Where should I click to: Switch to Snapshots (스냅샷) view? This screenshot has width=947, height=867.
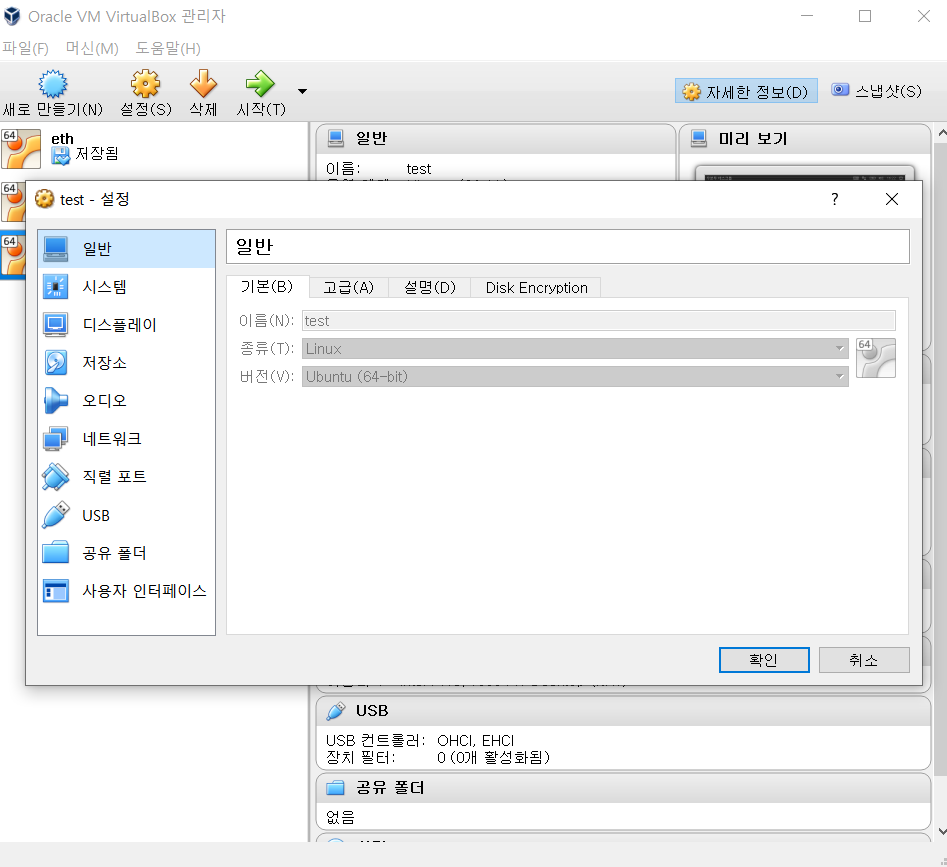(877, 91)
